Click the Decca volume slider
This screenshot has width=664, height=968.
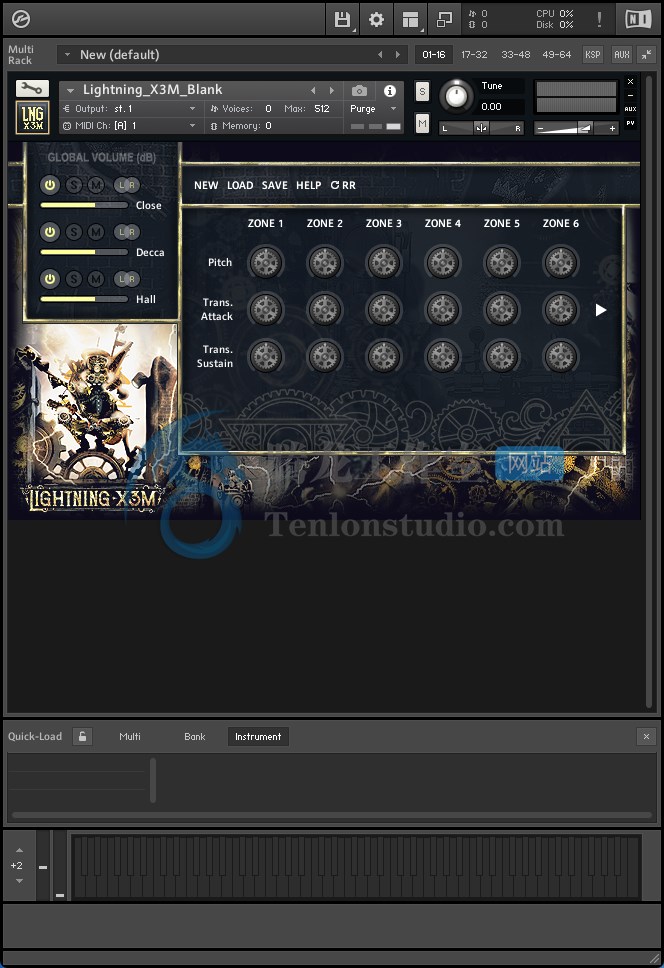[84, 252]
